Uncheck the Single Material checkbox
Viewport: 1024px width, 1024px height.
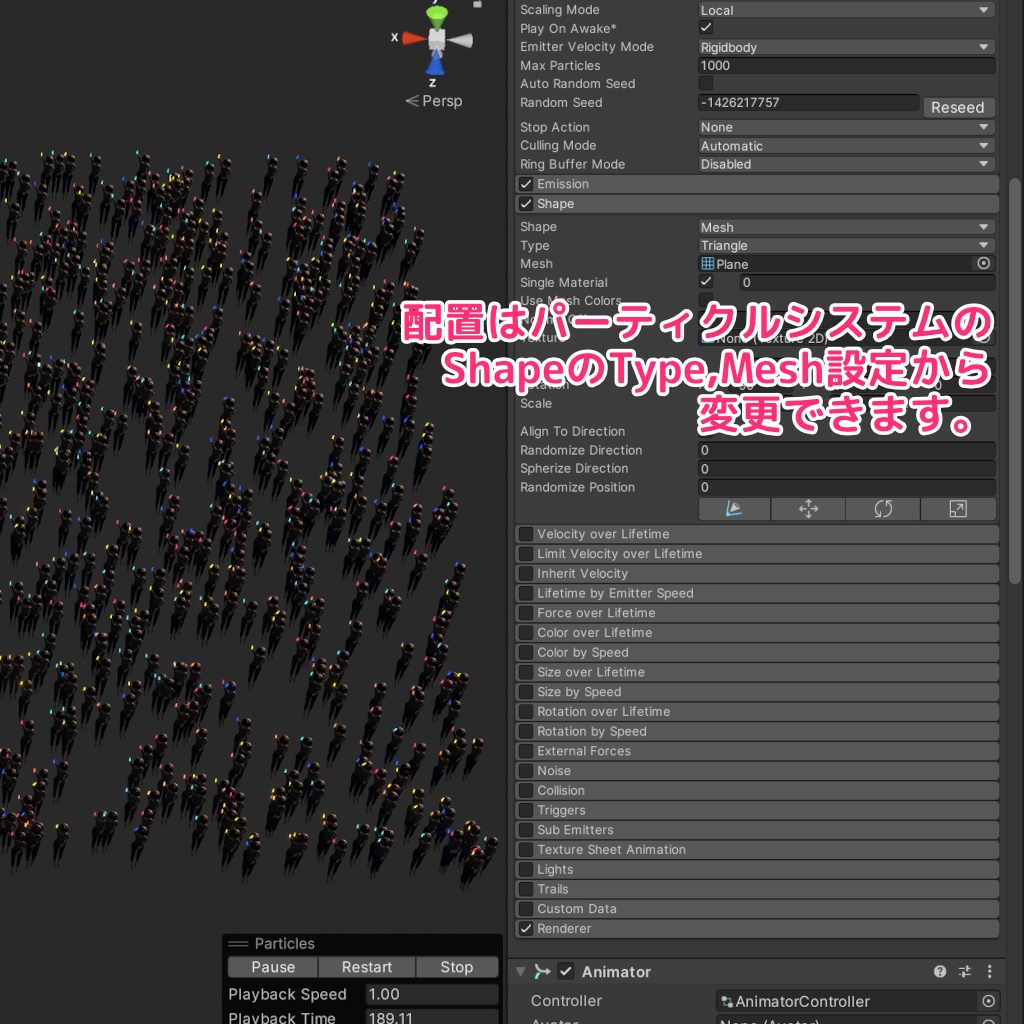[x=705, y=281]
